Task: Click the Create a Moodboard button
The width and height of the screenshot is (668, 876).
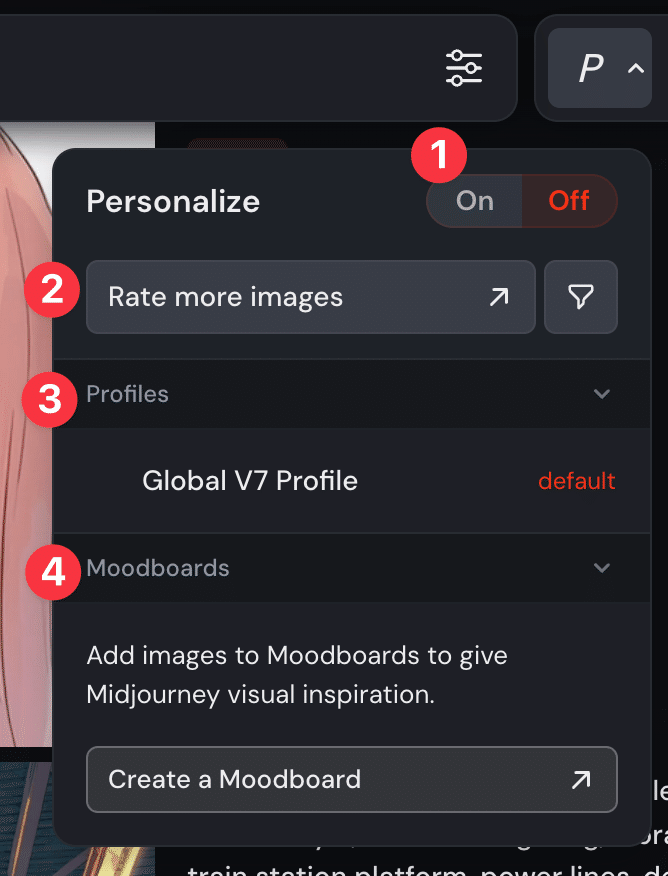Action: click(352, 779)
